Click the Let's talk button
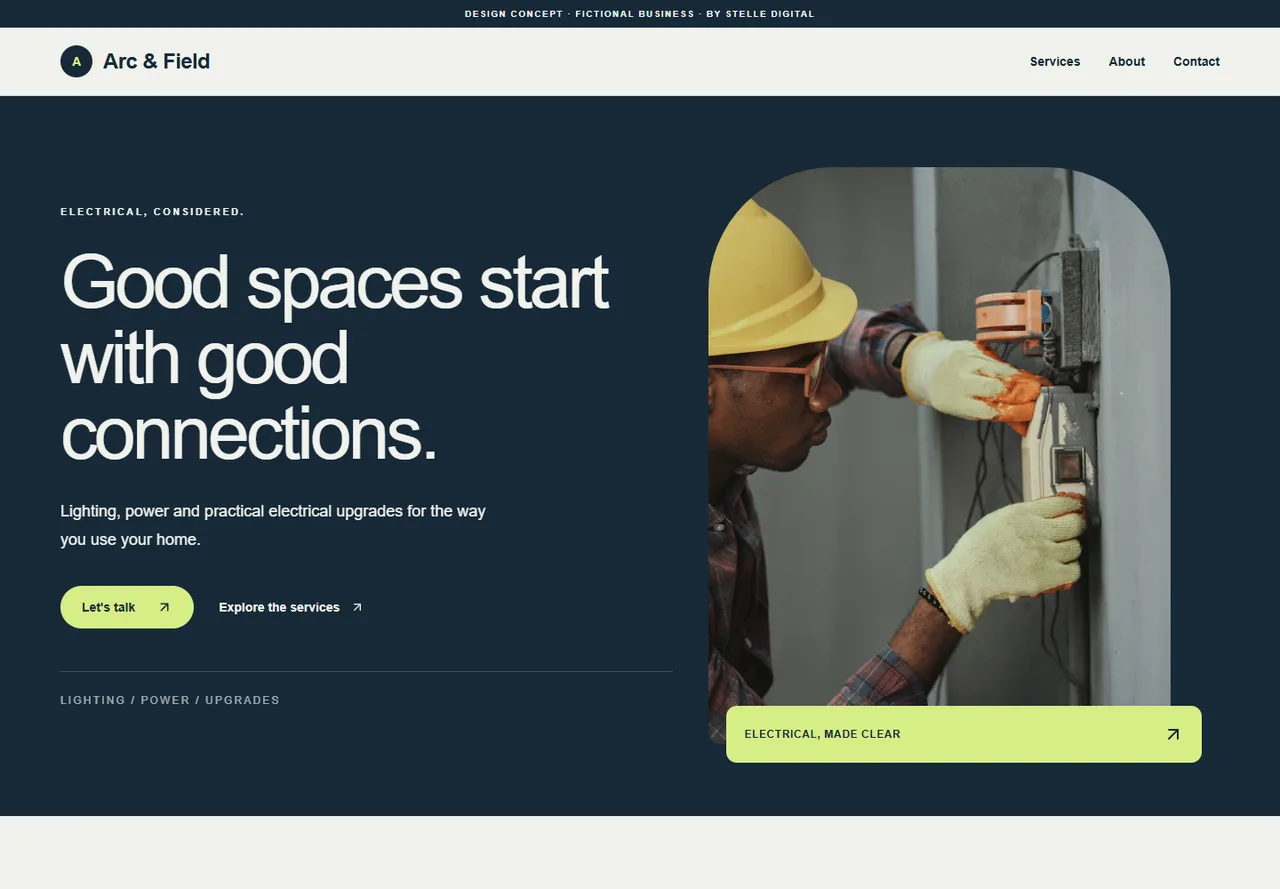Viewport: 1280px width, 889px height. click(127, 607)
